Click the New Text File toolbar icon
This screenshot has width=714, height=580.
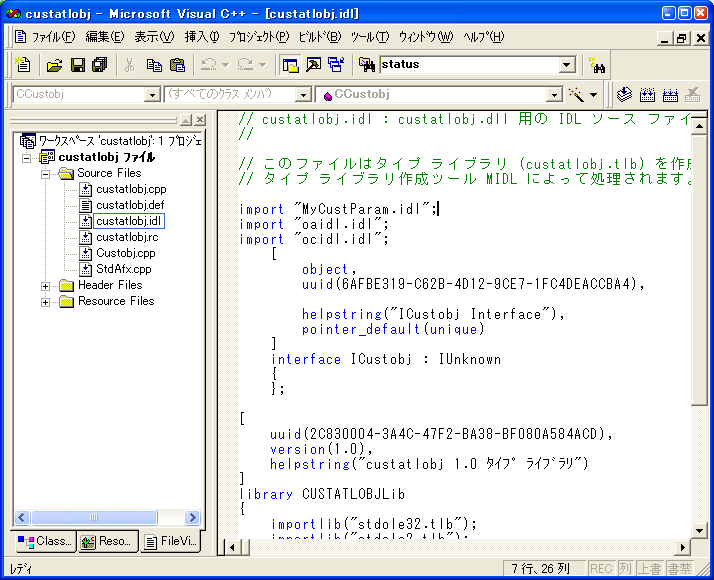tap(23, 65)
